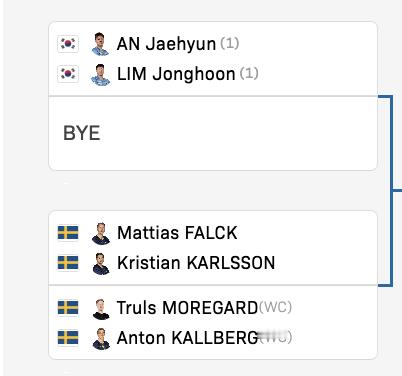Viewport: 402px width, 376px height.
Task: Open LIM Jonghoon player name link
Action: [176, 74]
